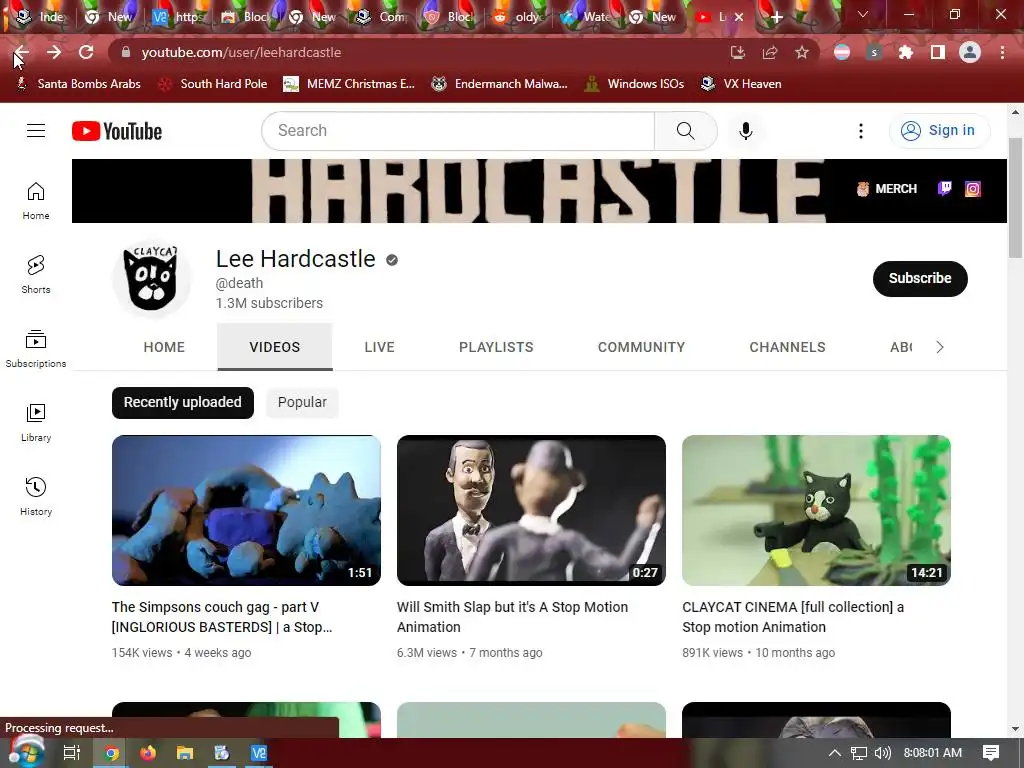The image size is (1024, 768).
Task: Open the CHANNELS channel tab
Action: click(788, 347)
